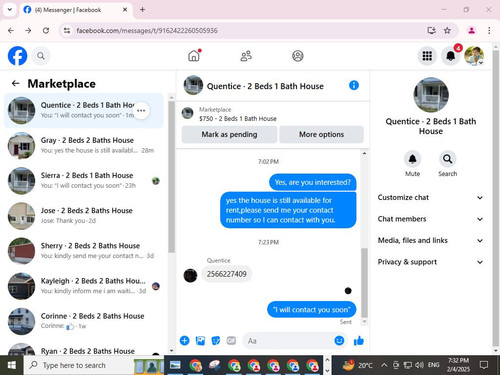This screenshot has height=375, width=500.
Task: Choose a sticker with the sticker icon
Action: click(x=216, y=341)
